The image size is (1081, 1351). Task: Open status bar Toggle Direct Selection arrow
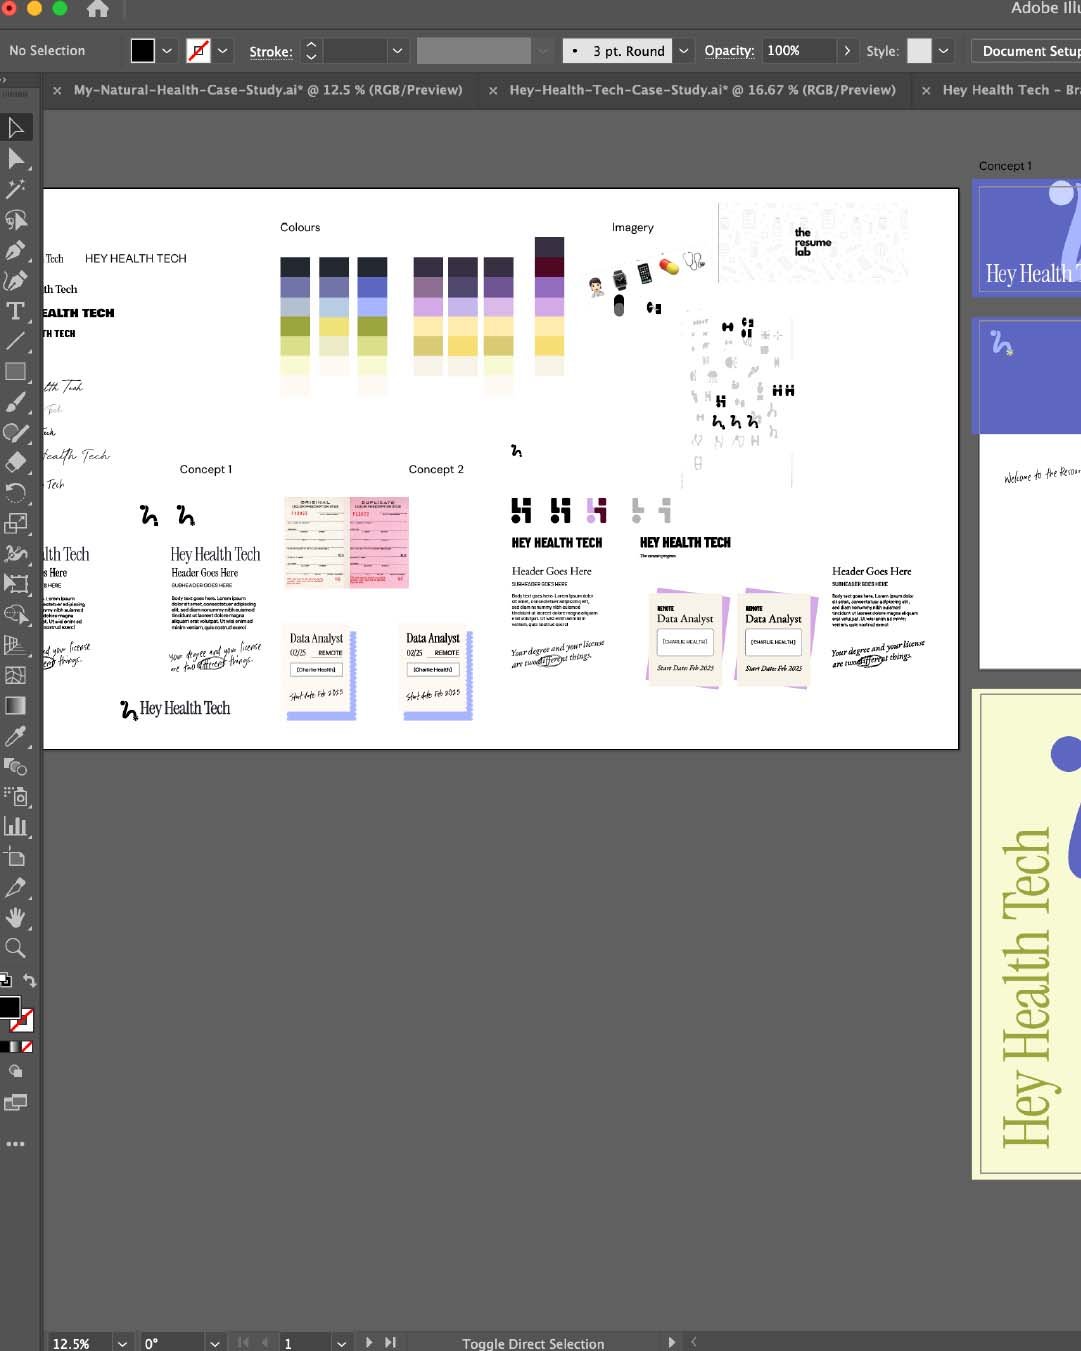[x=672, y=1343]
